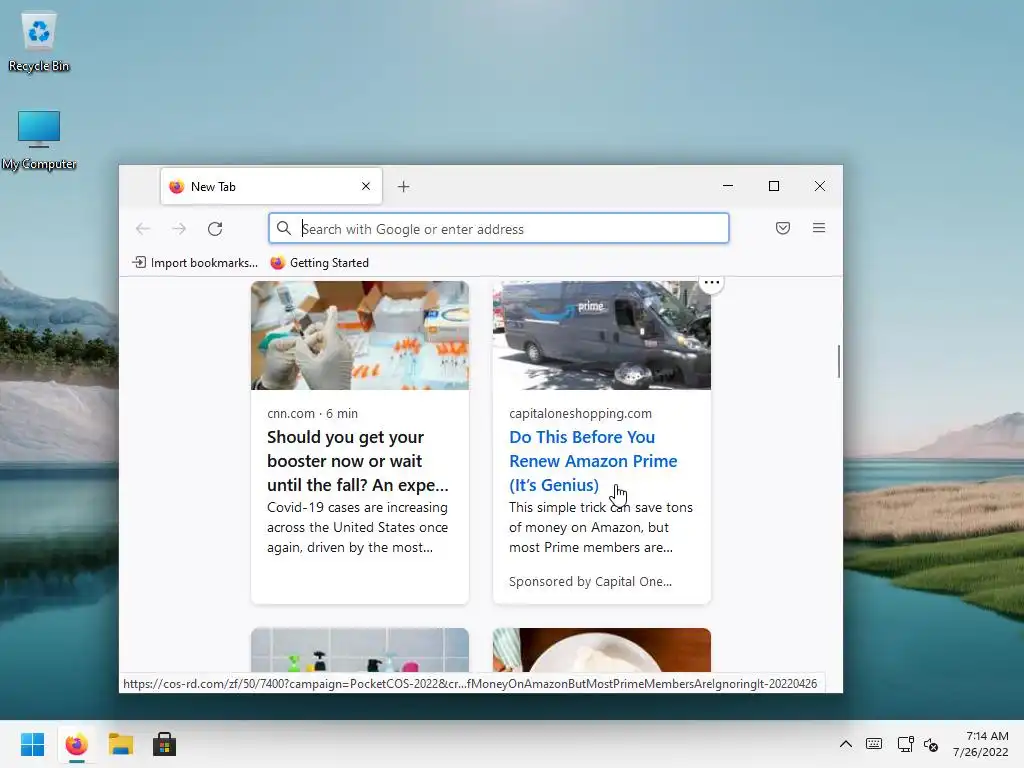
Task: Select the New Tab tab
Action: click(x=271, y=187)
